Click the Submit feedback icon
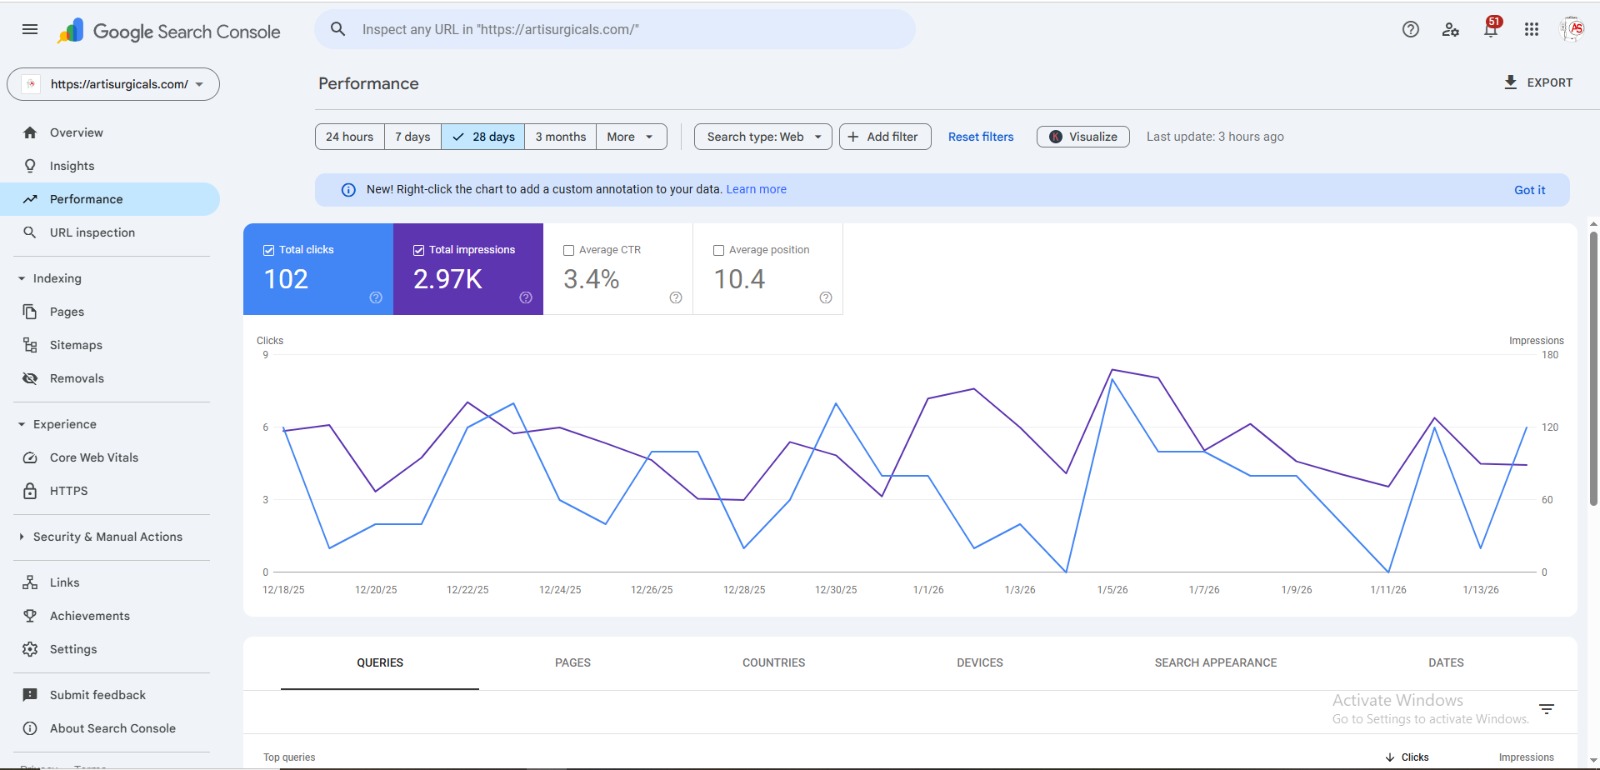This screenshot has height=770, width=1600. pos(30,695)
